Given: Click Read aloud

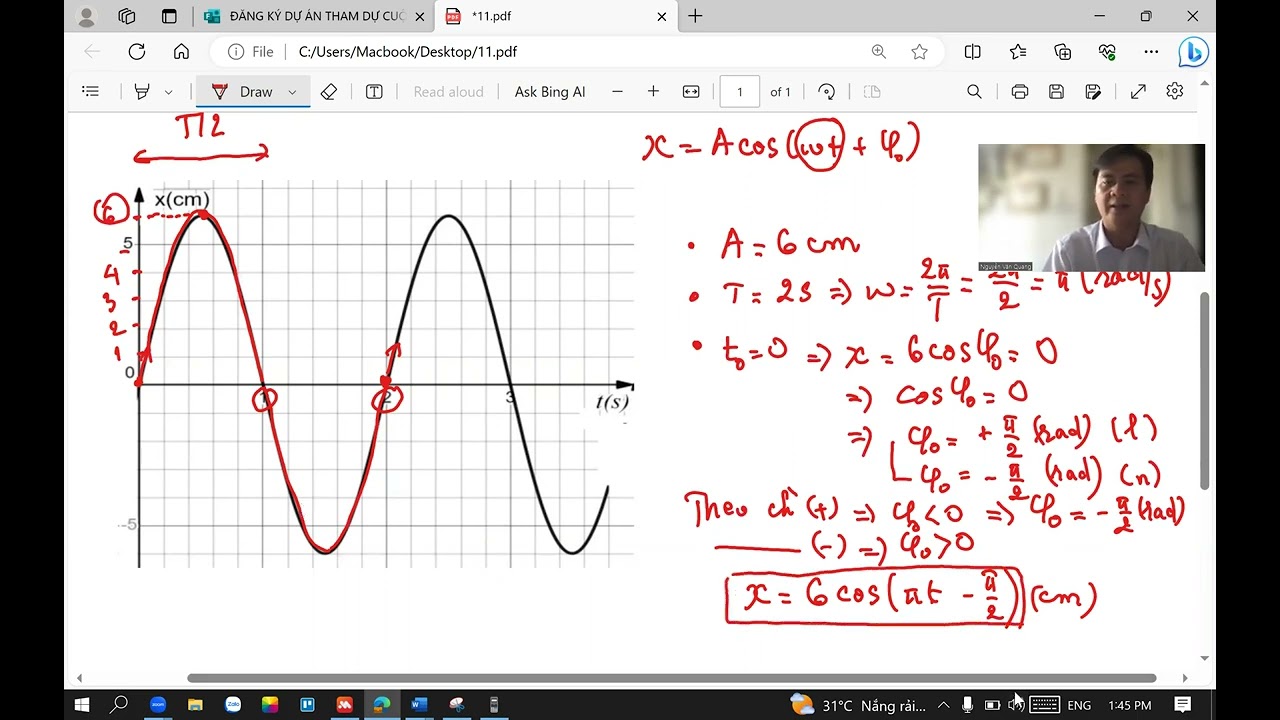Looking at the screenshot, I should pyautogui.click(x=448, y=92).
